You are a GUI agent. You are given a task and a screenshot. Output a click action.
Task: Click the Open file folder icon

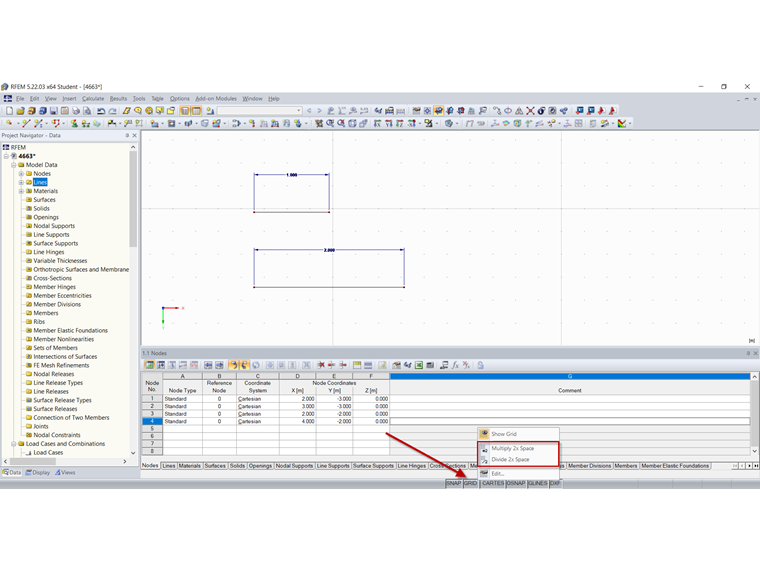pyautogui.click(x=20, y=111)
